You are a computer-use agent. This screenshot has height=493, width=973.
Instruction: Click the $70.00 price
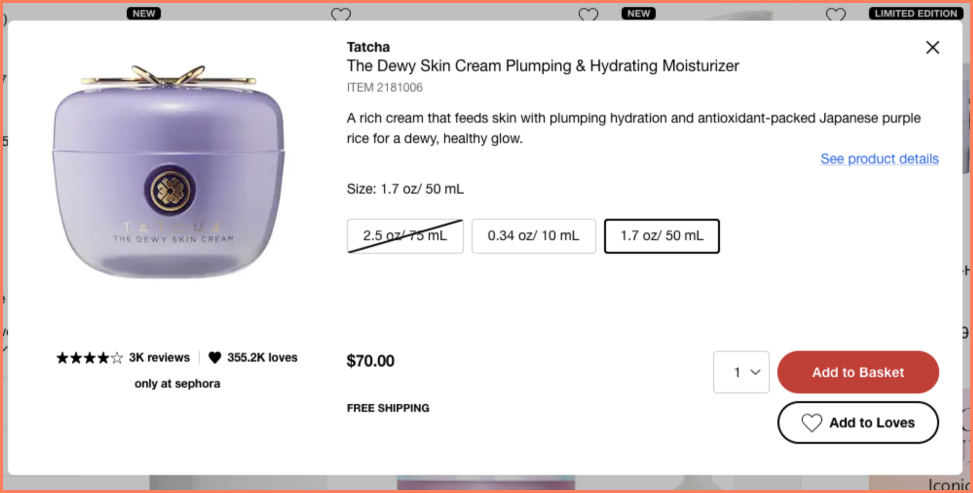point(370,361)
